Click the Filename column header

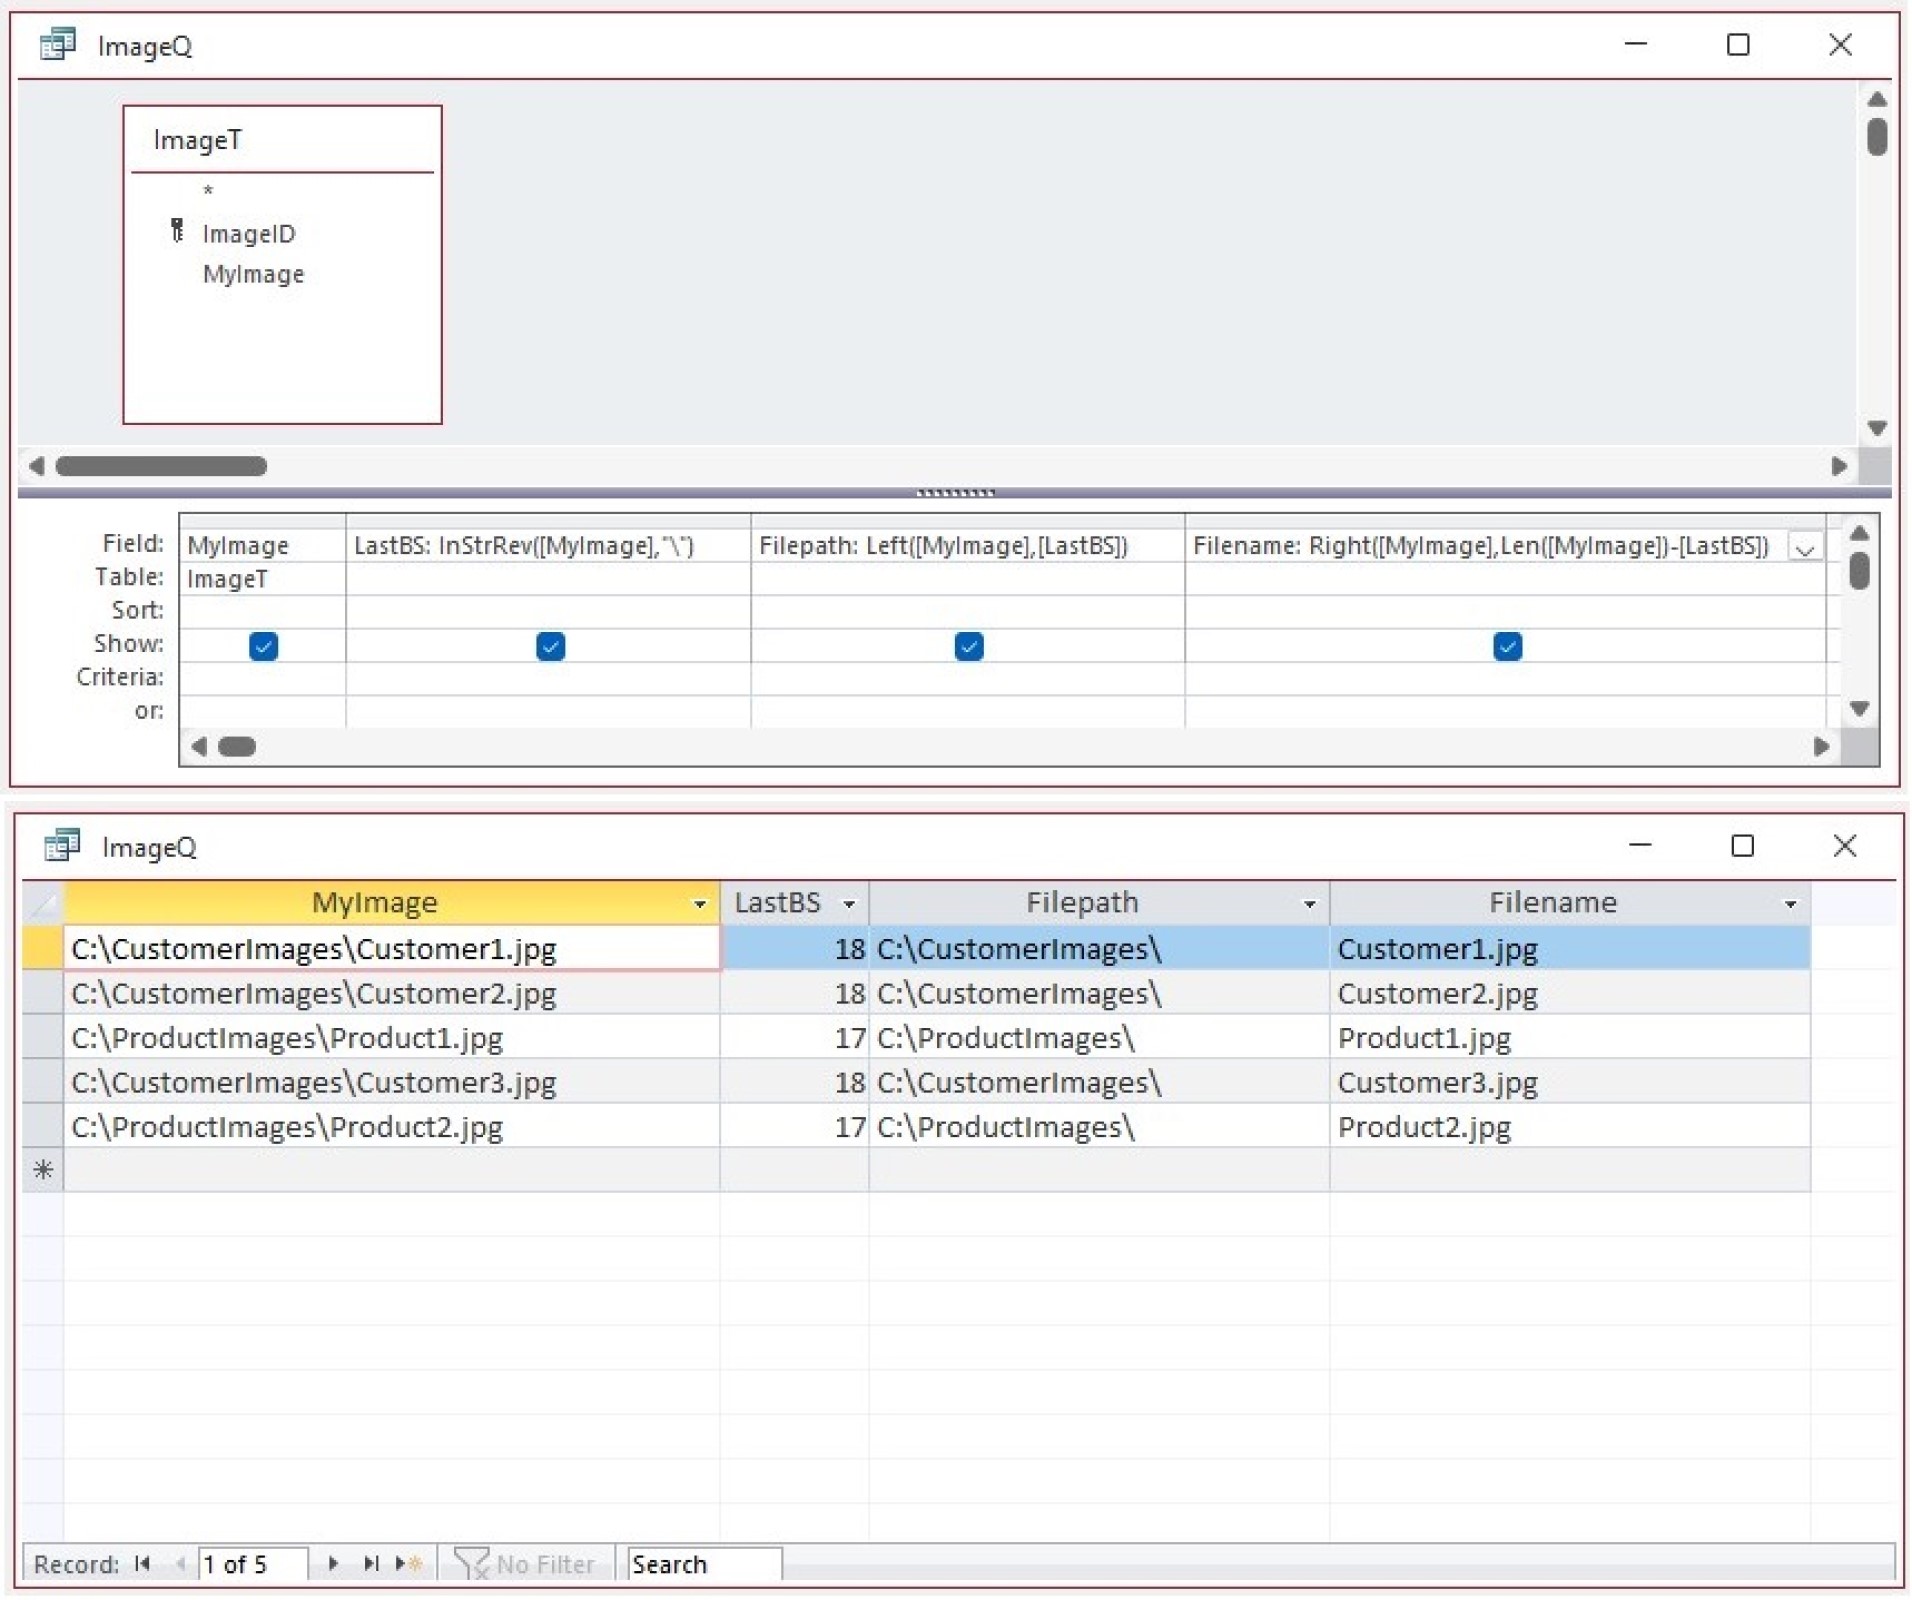pos(1551,903)
